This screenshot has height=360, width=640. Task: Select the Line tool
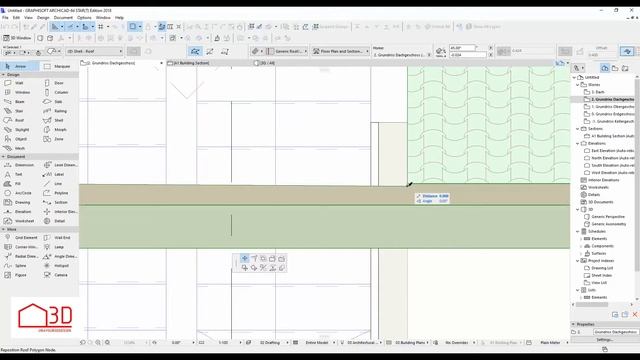coord(59,184)
